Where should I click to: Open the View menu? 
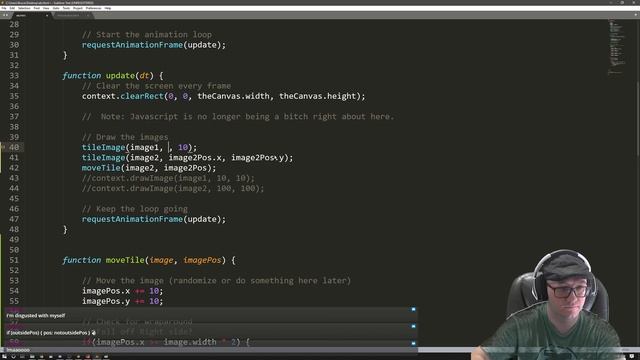[x=46, y=8]
